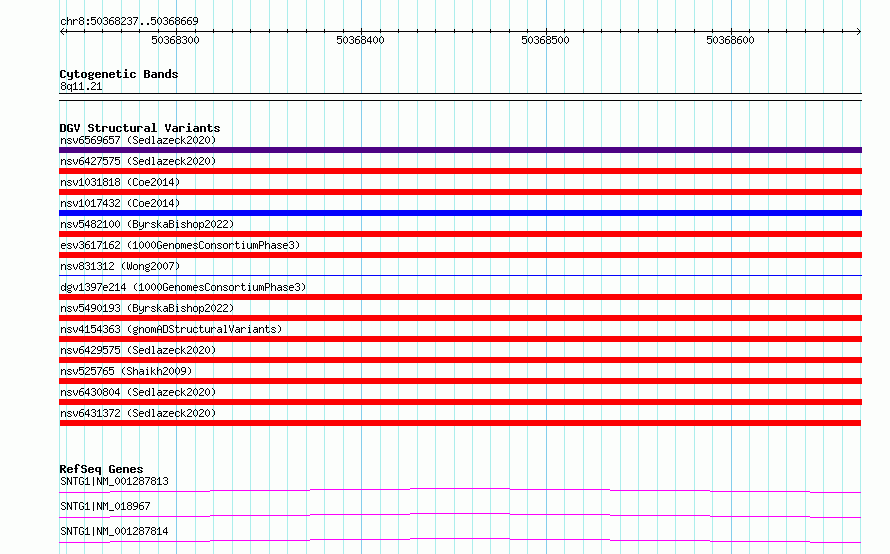Click the RefSeq Genes track title
The image size is (890, 554).
pos(101,469)
